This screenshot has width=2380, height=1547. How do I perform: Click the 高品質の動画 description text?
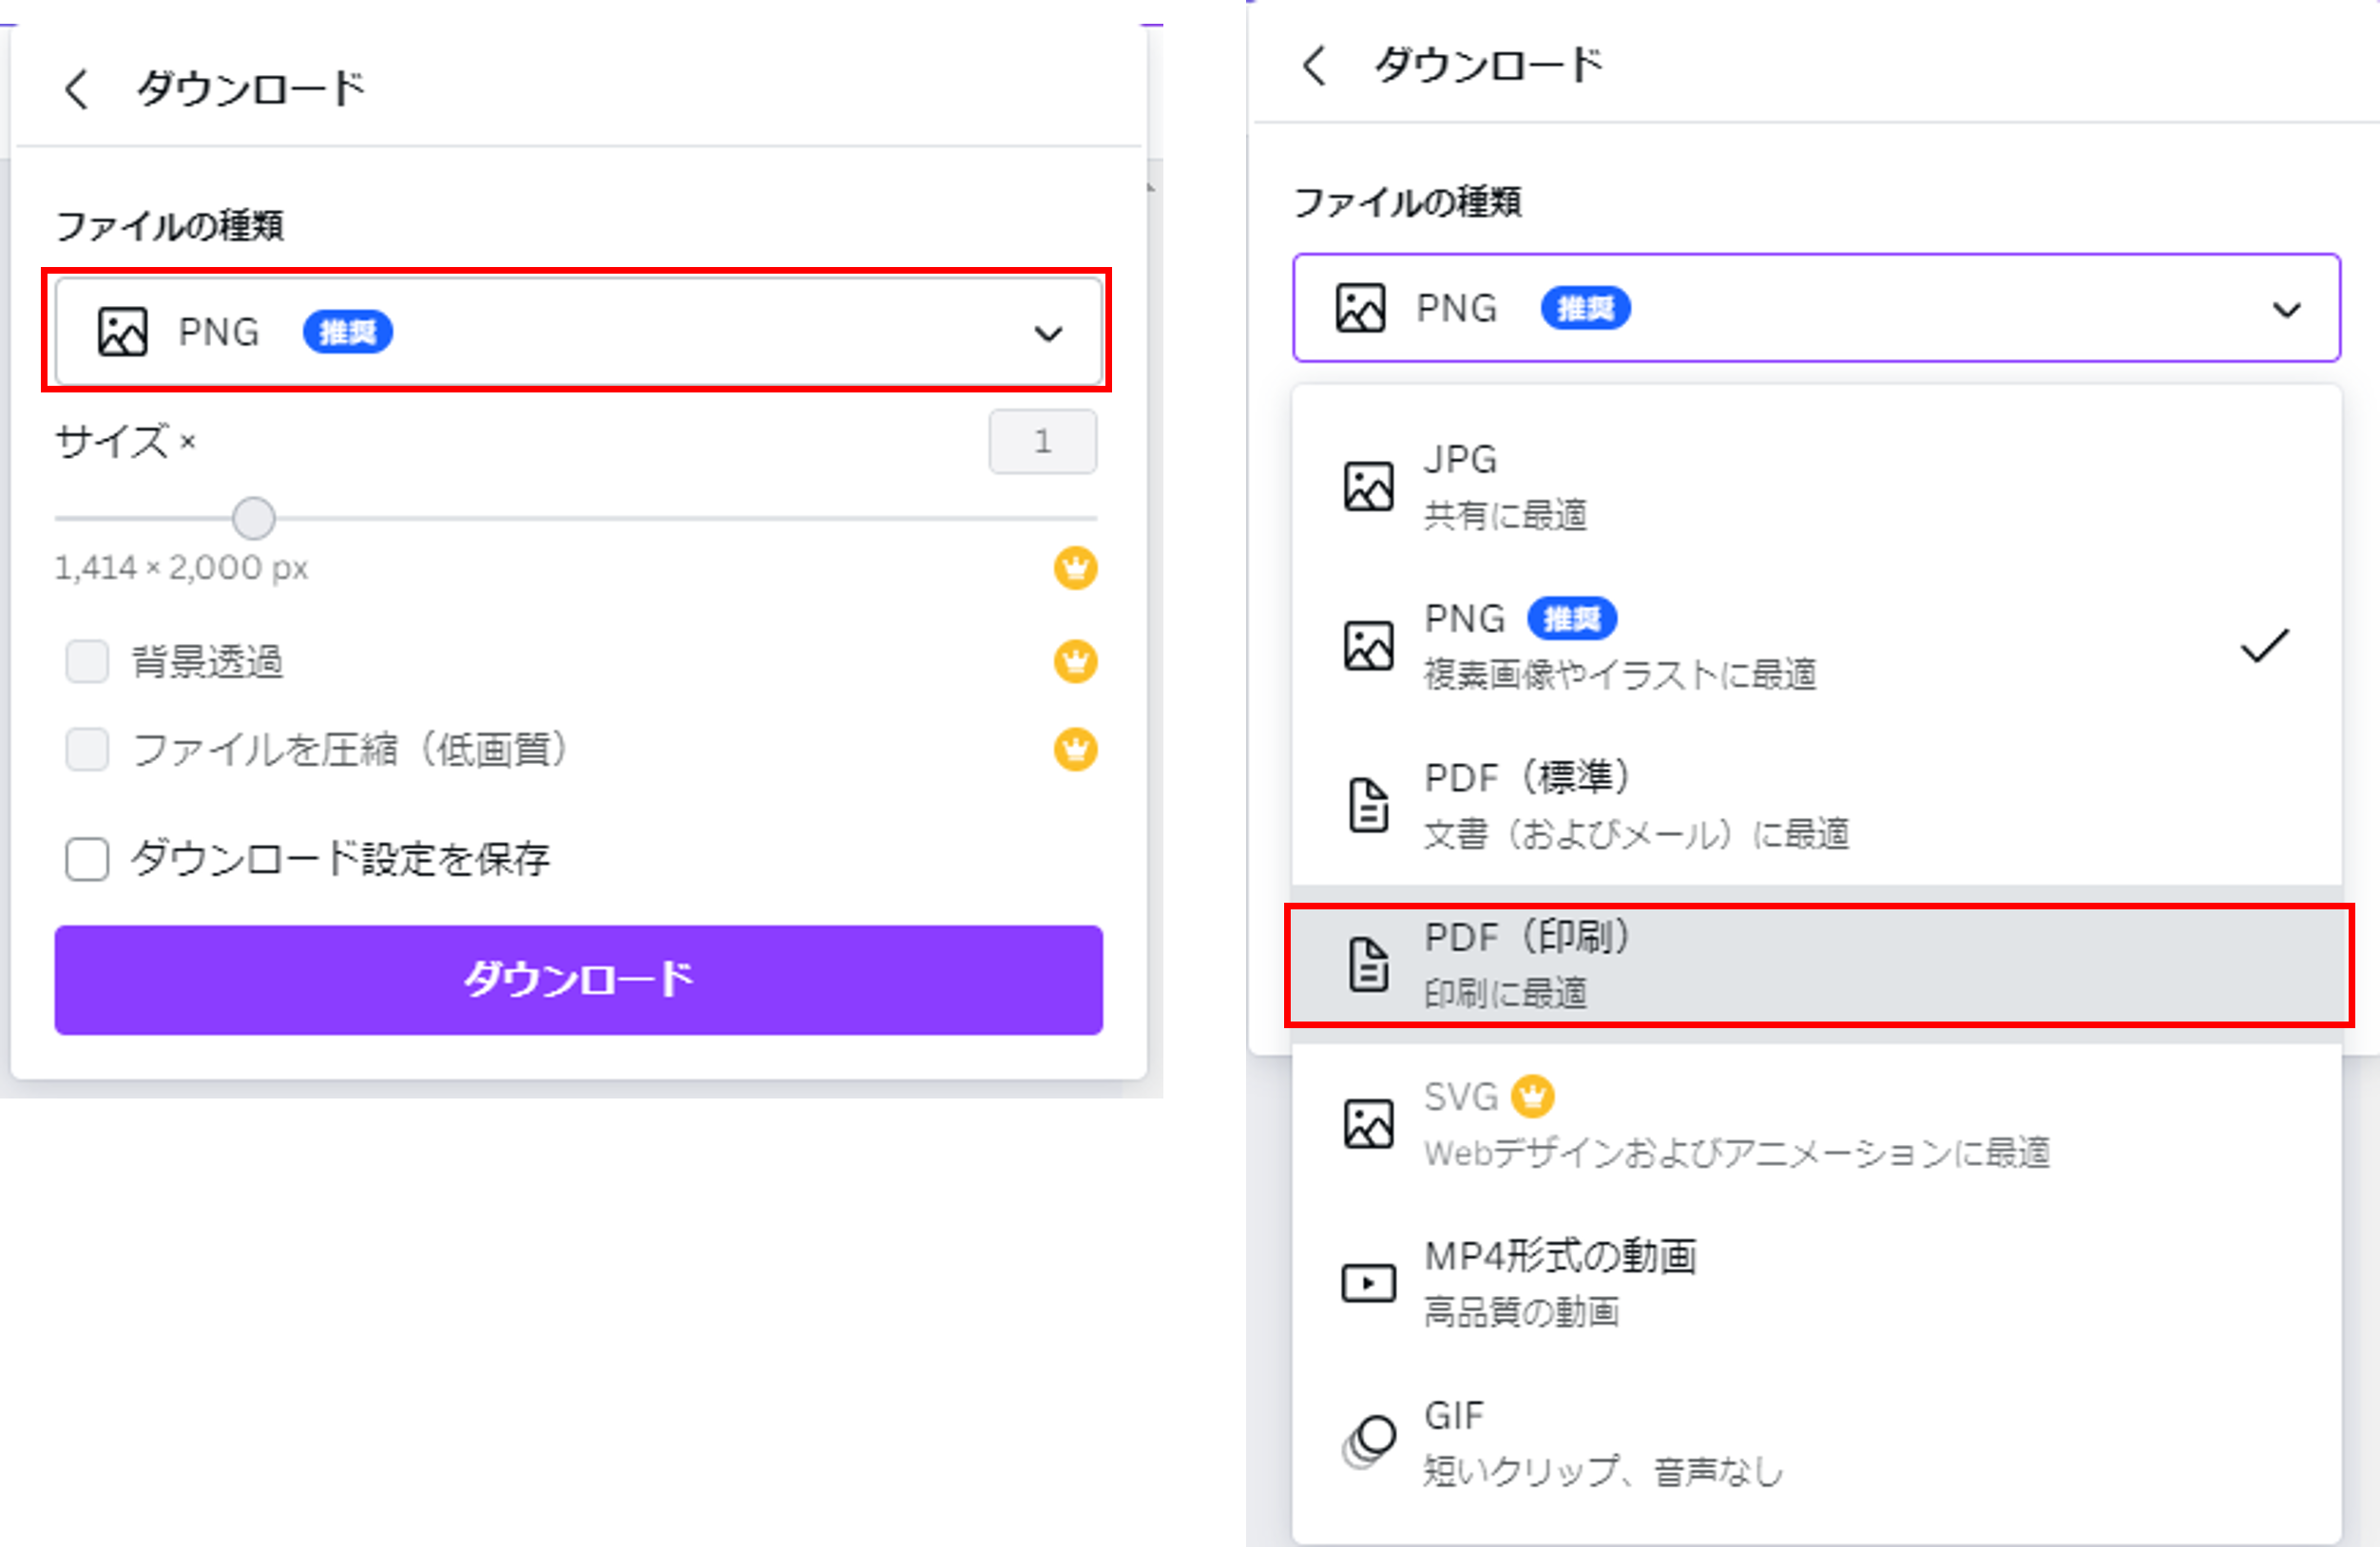click(x=1521, y=1312)
